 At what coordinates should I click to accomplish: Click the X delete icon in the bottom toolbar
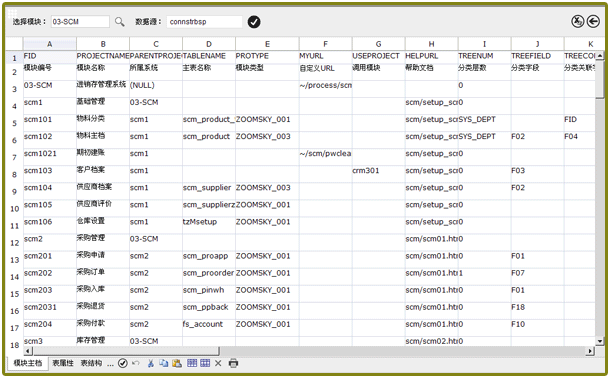click(218, 363)
